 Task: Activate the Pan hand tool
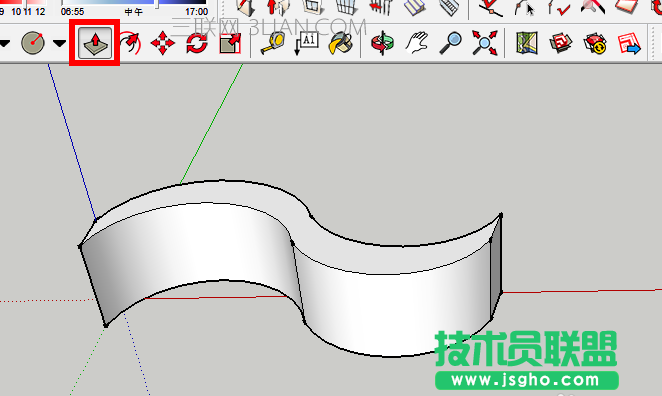pos(417,43)
